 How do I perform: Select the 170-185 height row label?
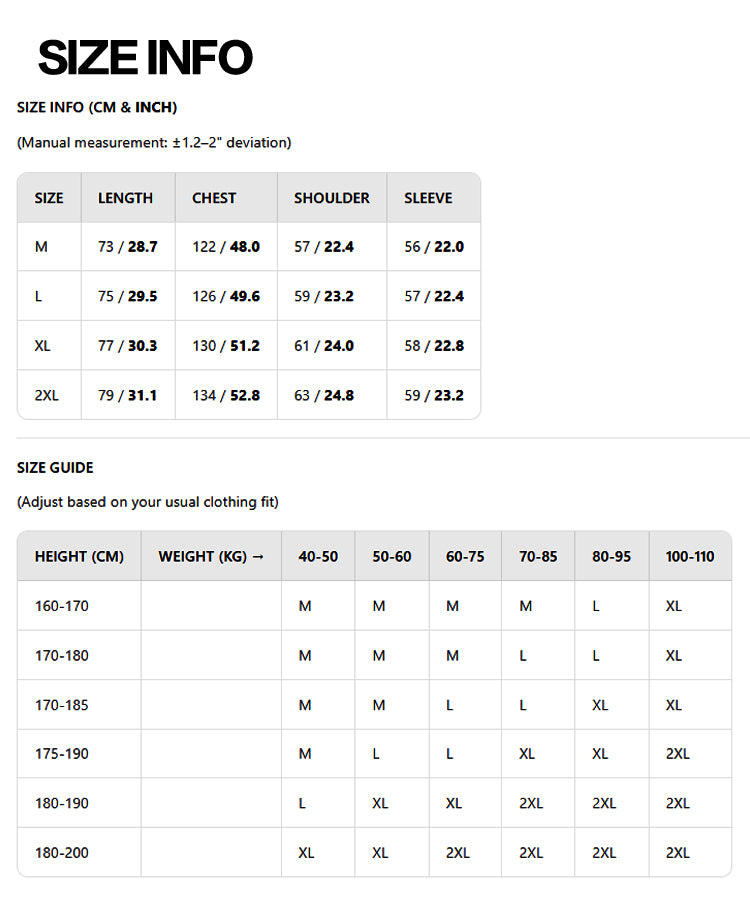coord(61,705)
